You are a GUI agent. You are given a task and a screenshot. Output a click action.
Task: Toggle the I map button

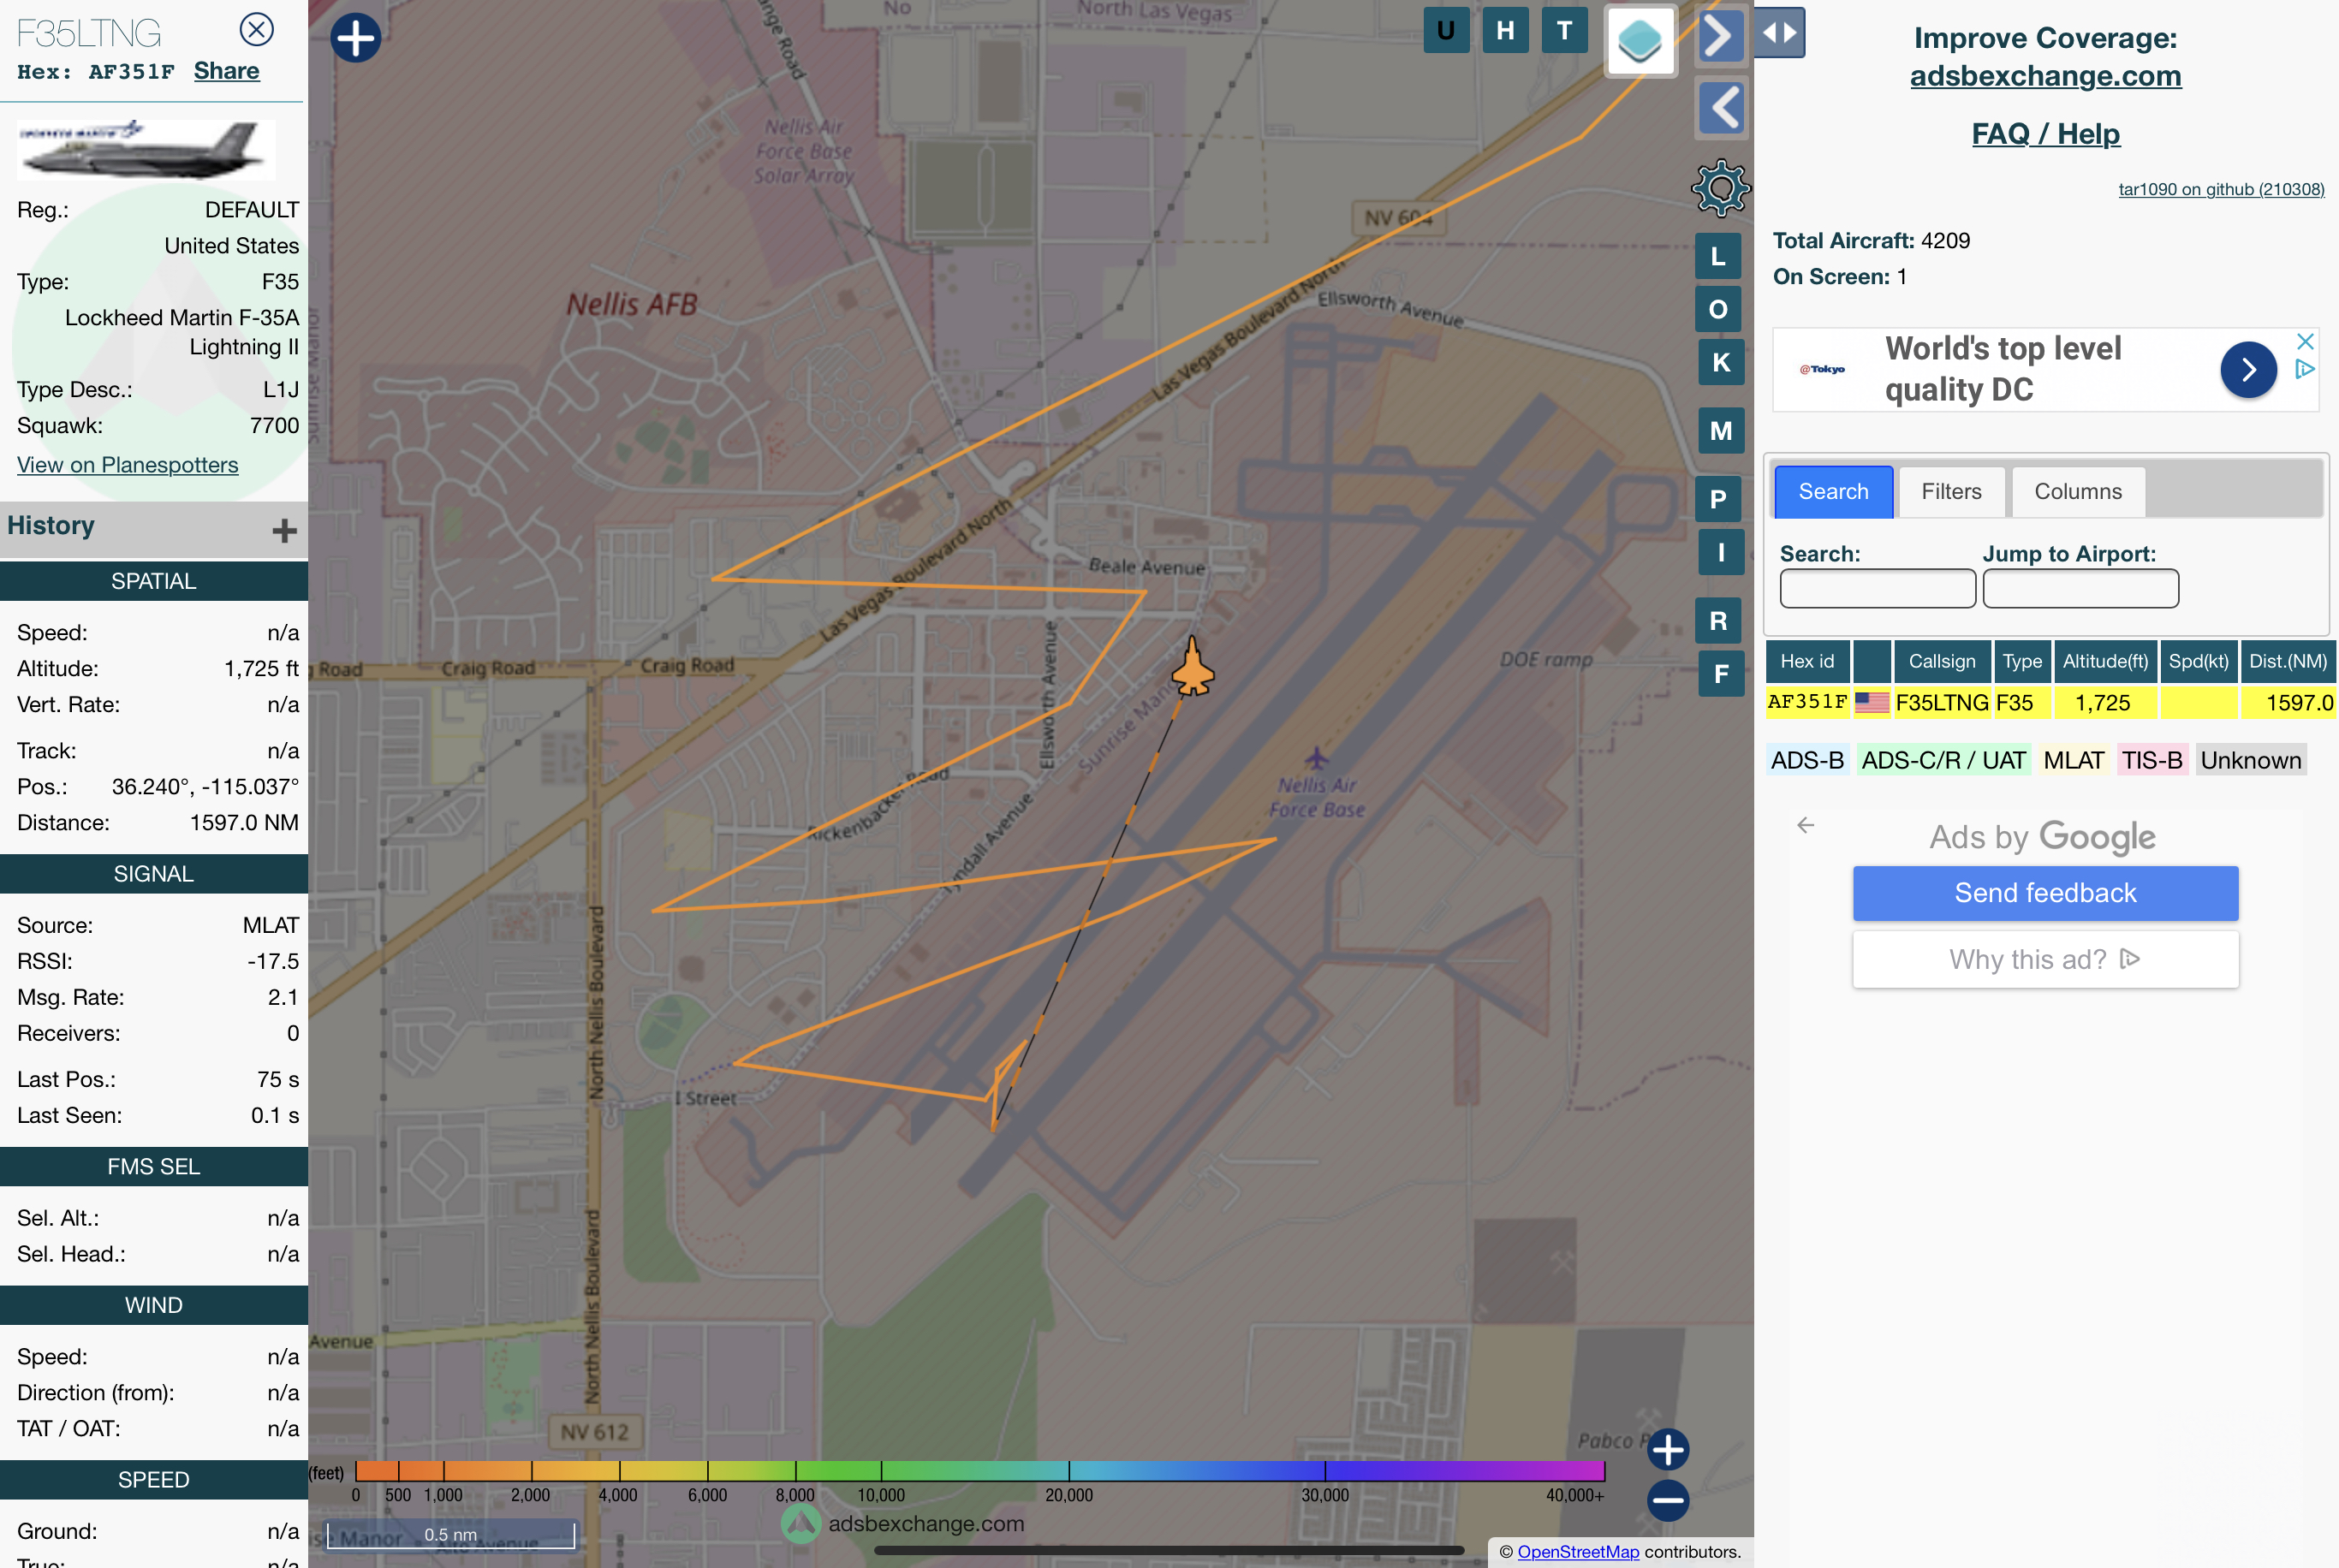point(1721,552)
